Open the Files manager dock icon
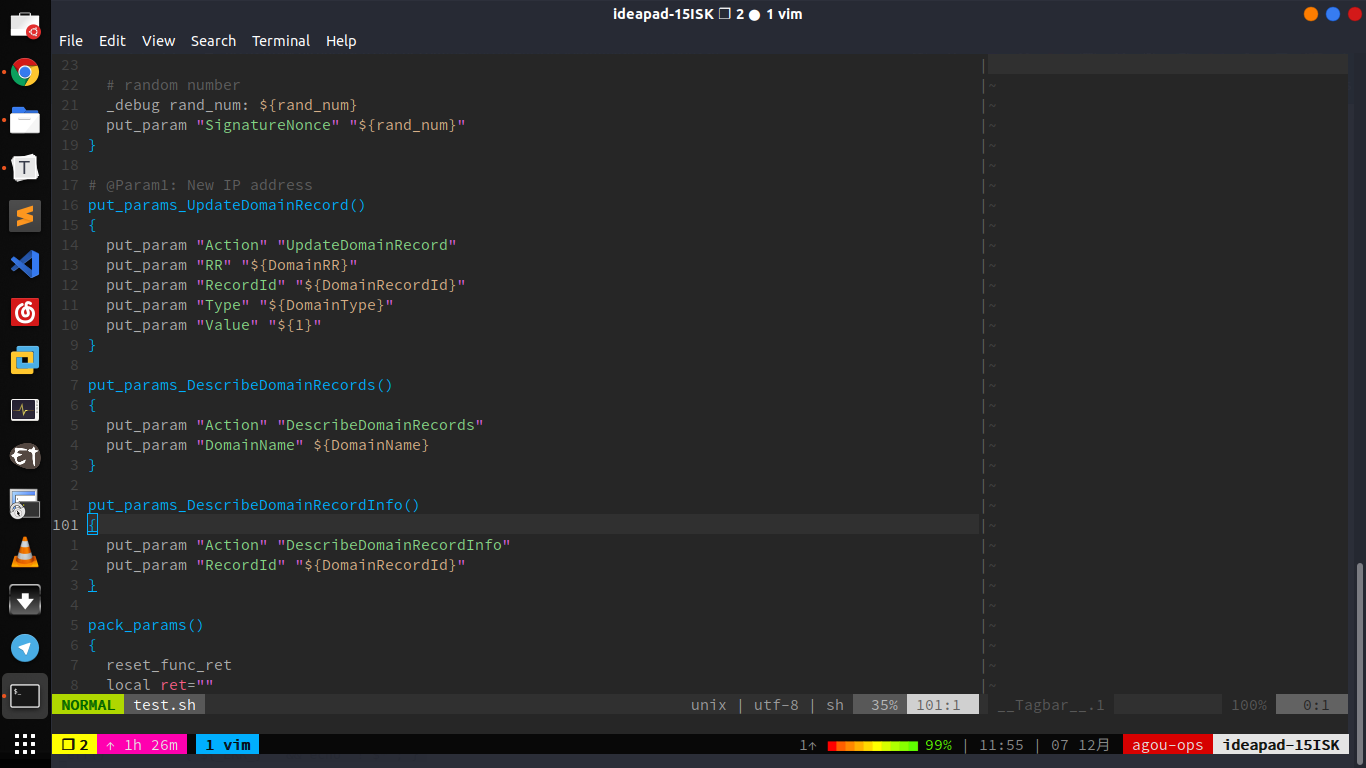 pyautogui.click(x=25, y=120)
